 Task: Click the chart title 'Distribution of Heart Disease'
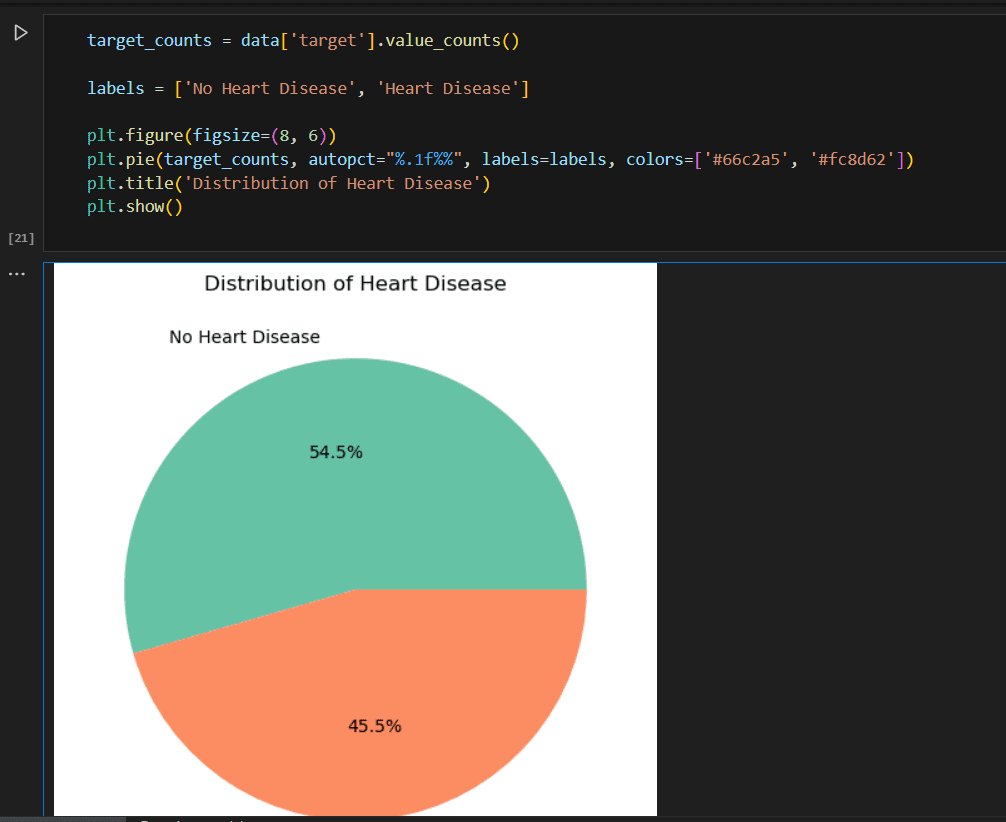(x=355, y=284)
